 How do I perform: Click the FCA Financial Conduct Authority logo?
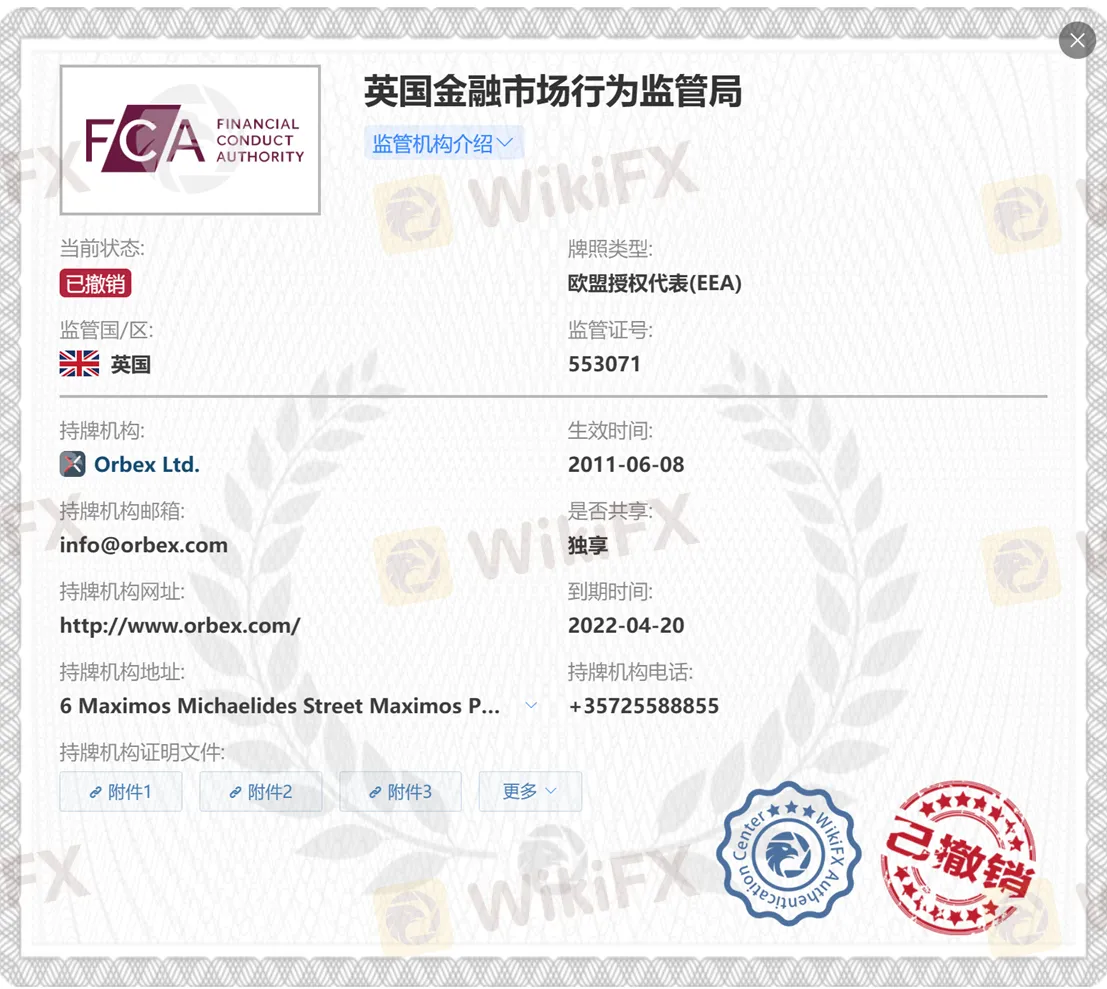[190, 140]
